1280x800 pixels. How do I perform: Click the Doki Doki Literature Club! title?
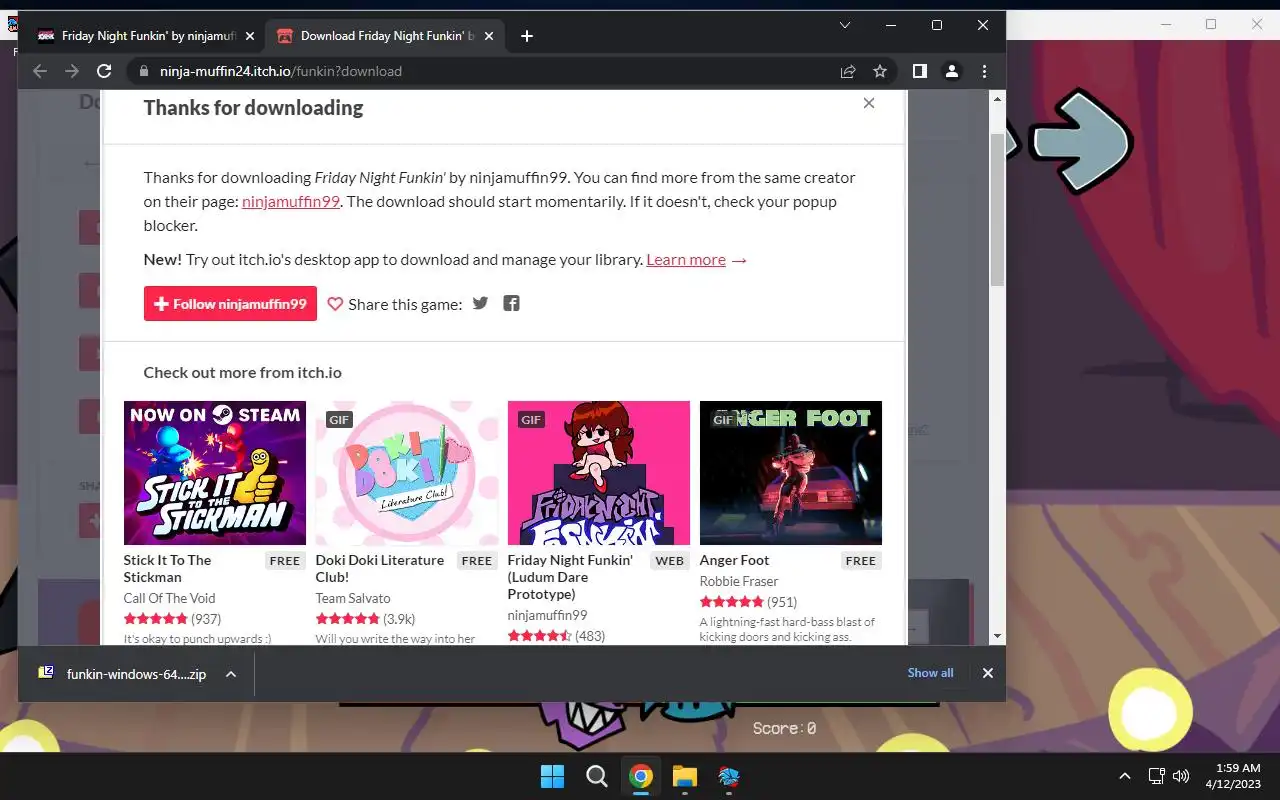coord(380,568)
